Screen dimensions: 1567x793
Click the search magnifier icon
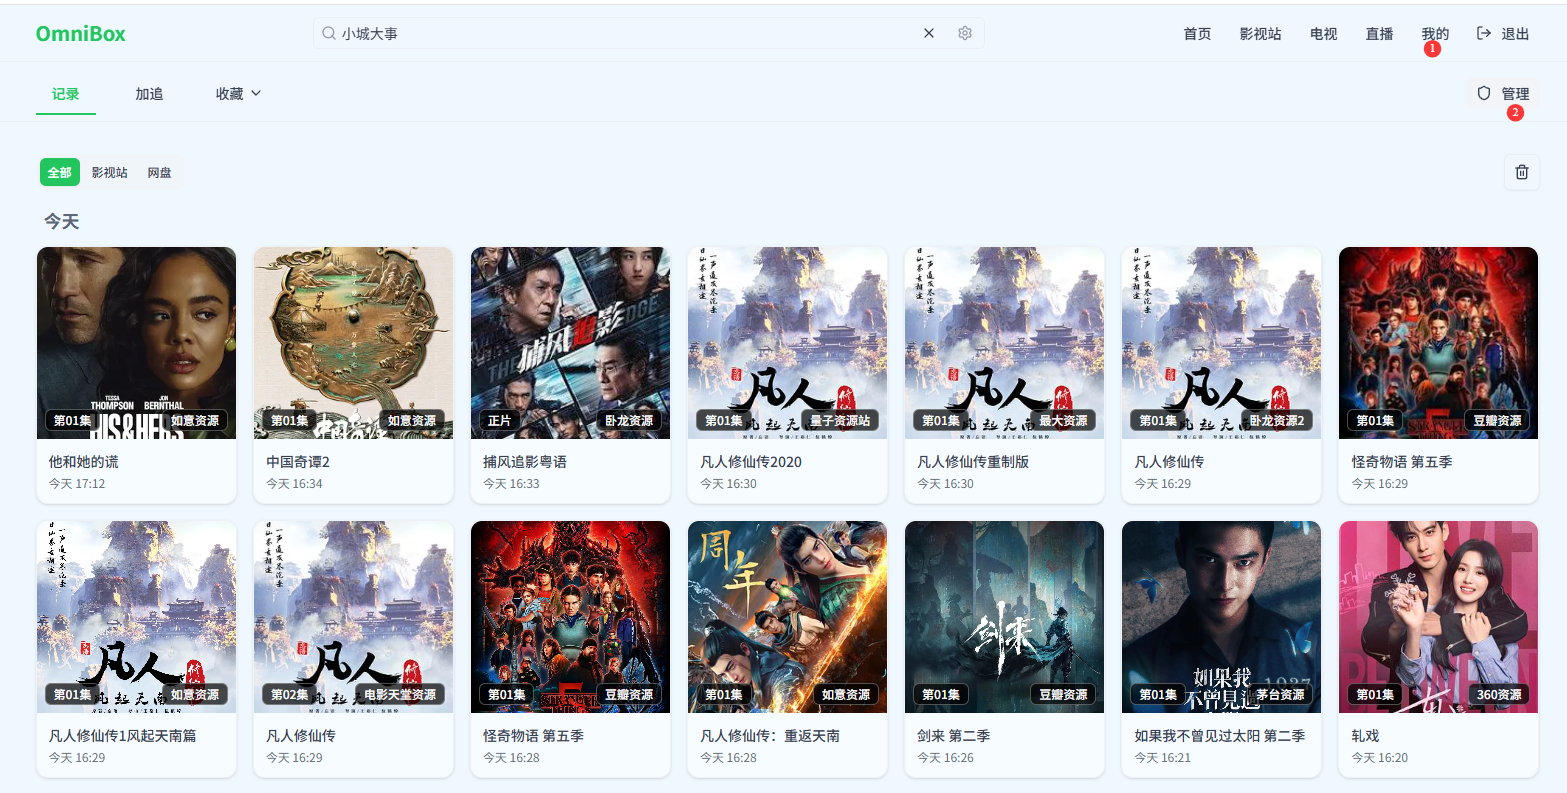click(329, 33)
